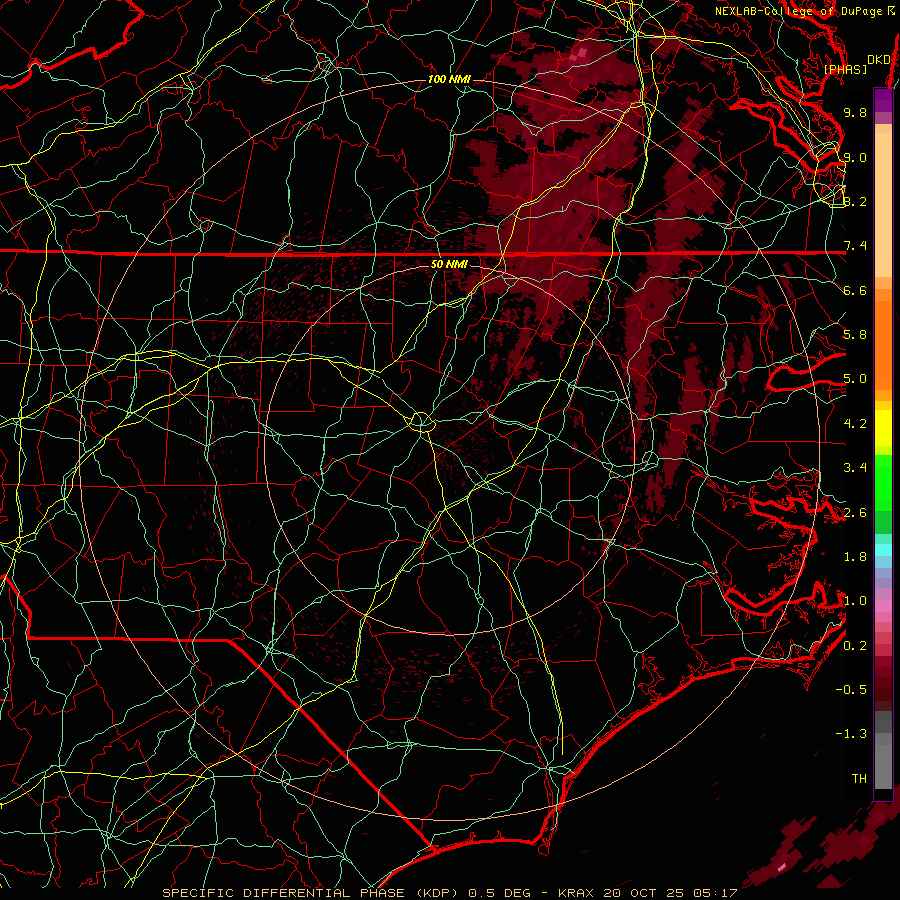Click the "4.2" scale value
Screen dimensions: 900x900
[855, 424]
